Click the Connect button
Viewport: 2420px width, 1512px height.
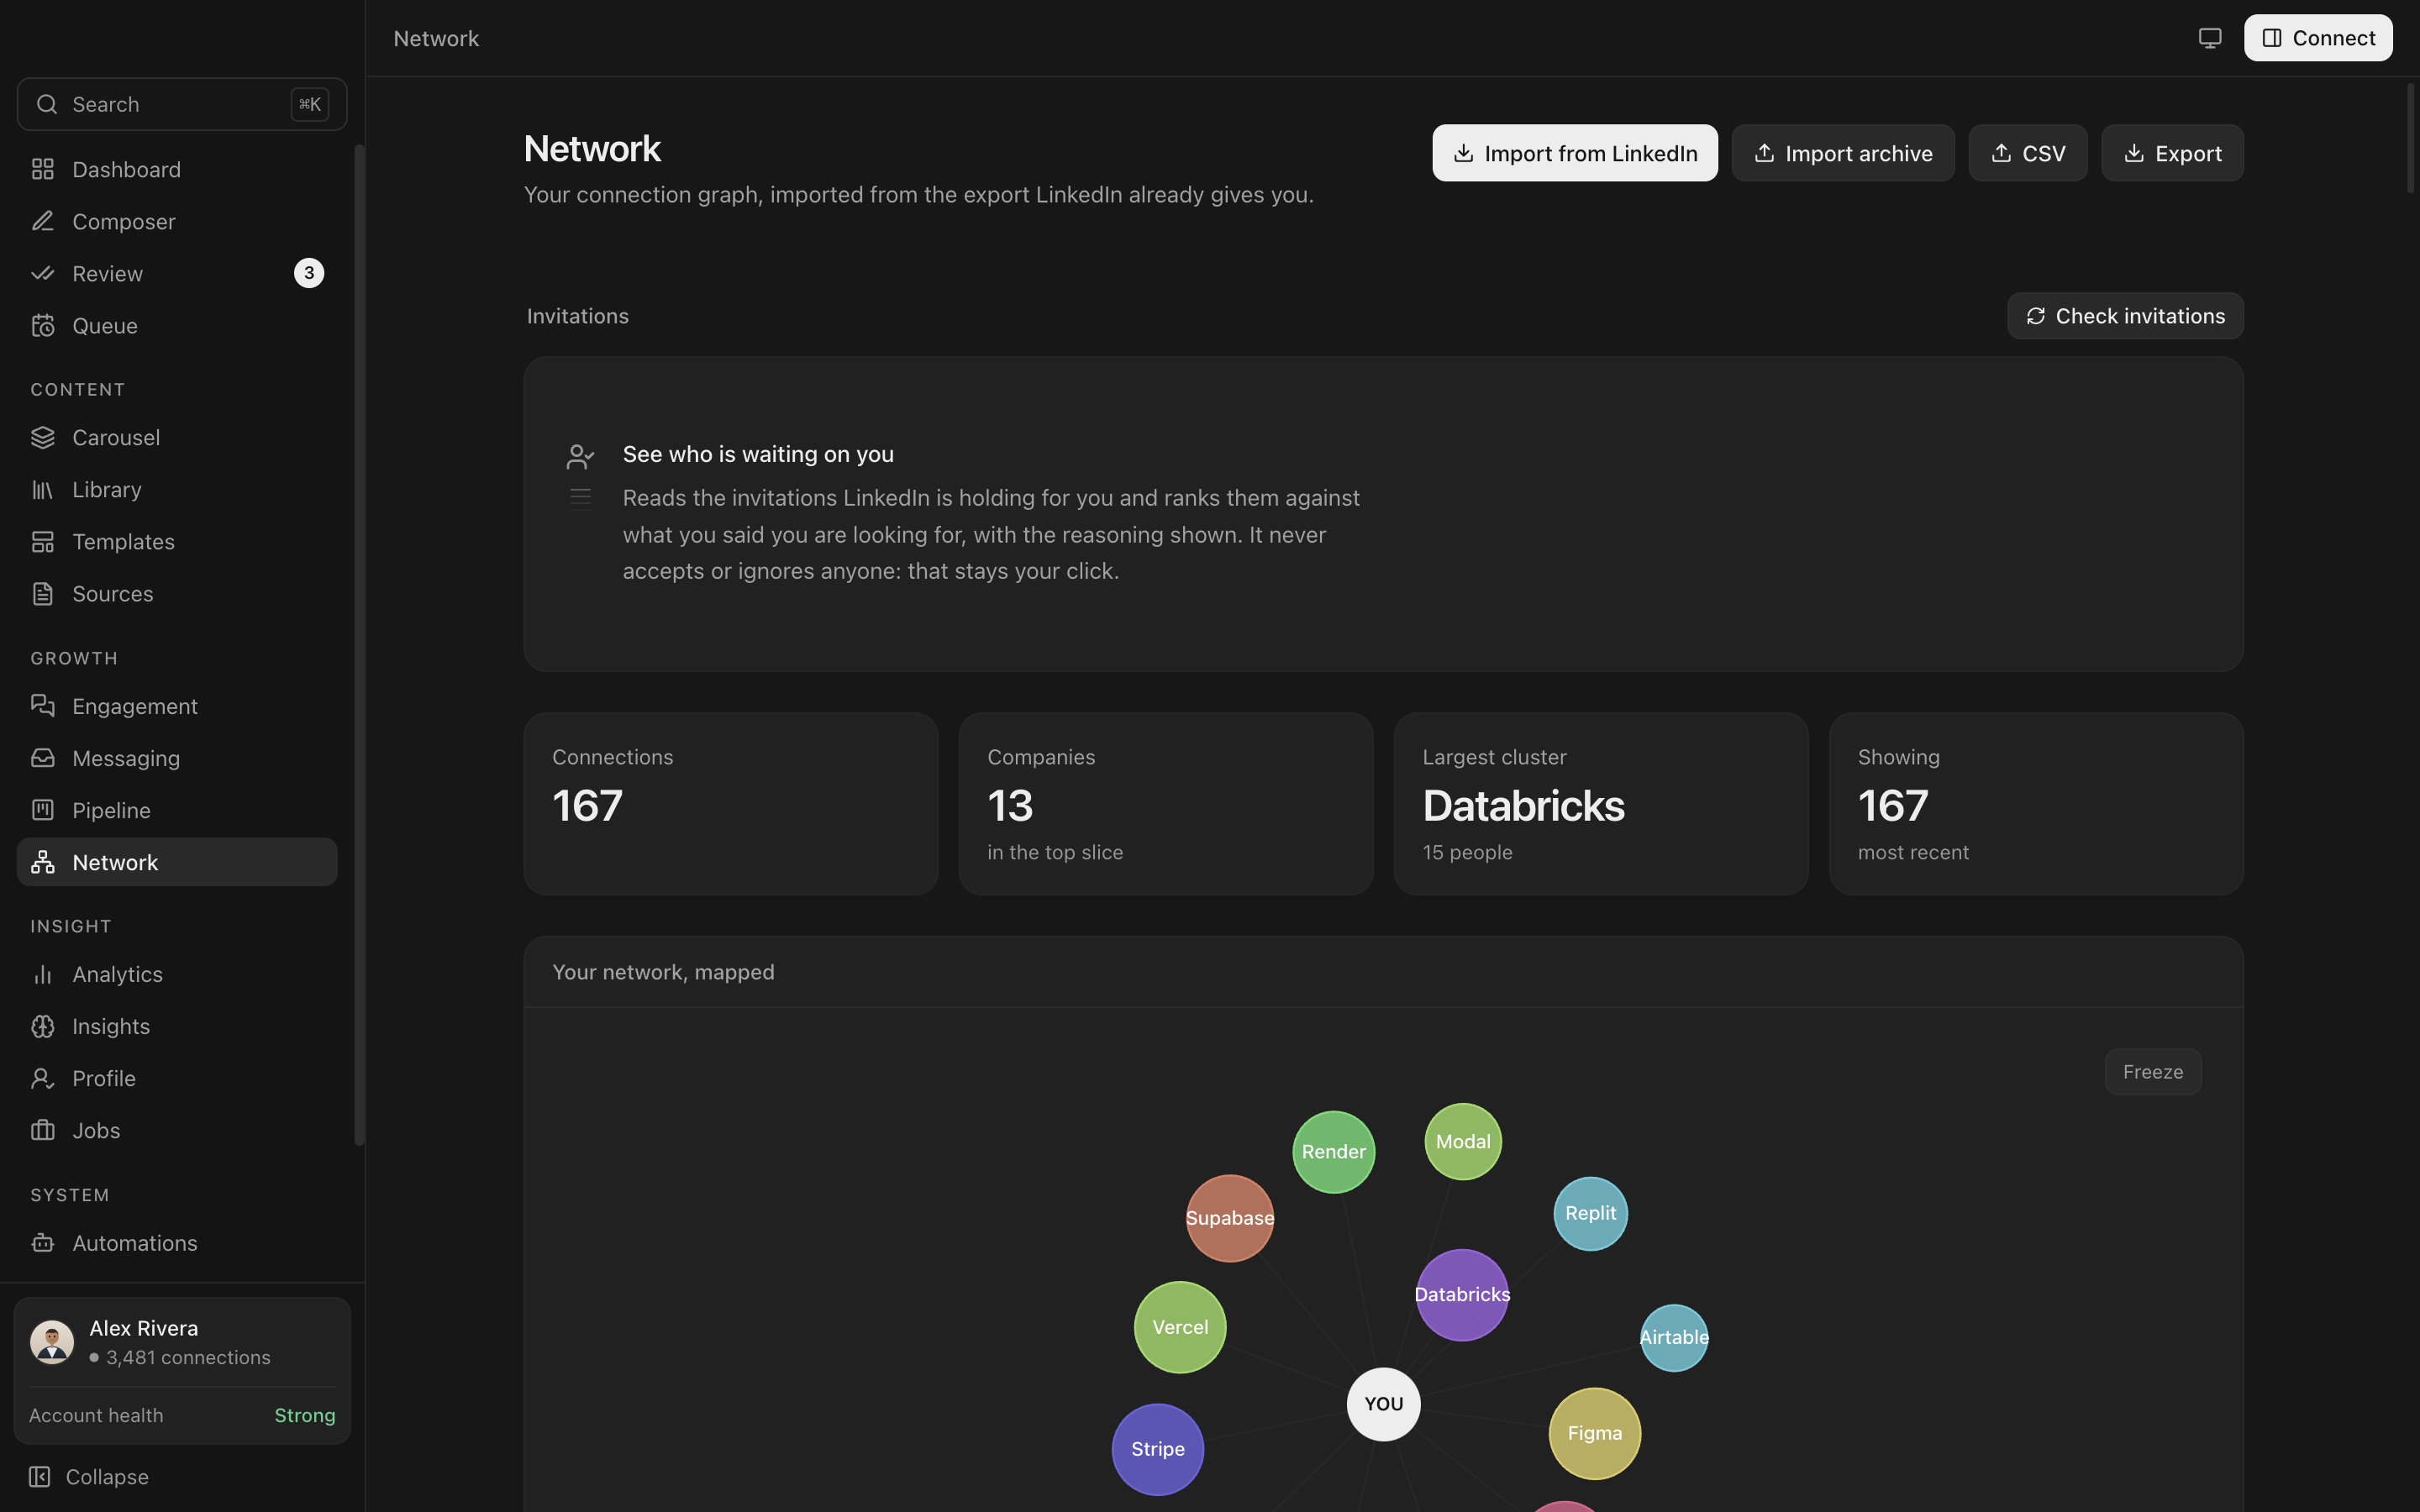pos(2318,38)
